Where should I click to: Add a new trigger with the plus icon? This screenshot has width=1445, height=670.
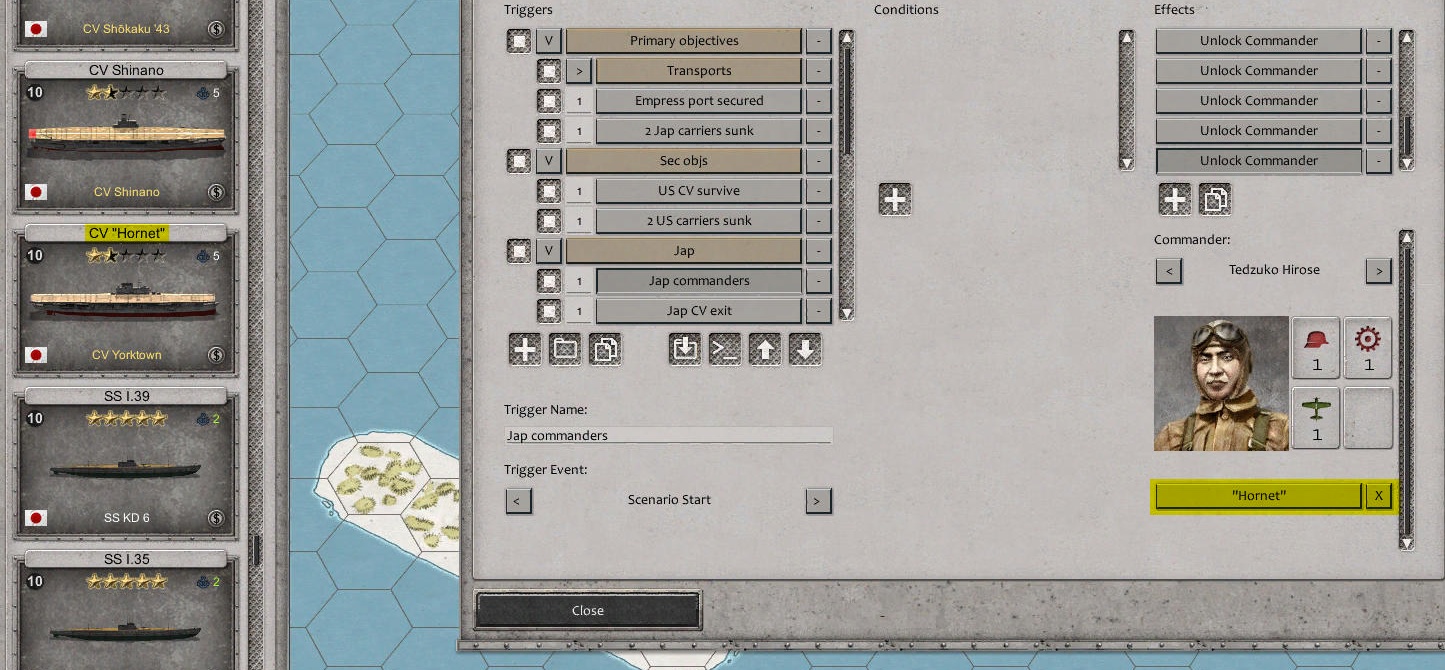(525, 349)
